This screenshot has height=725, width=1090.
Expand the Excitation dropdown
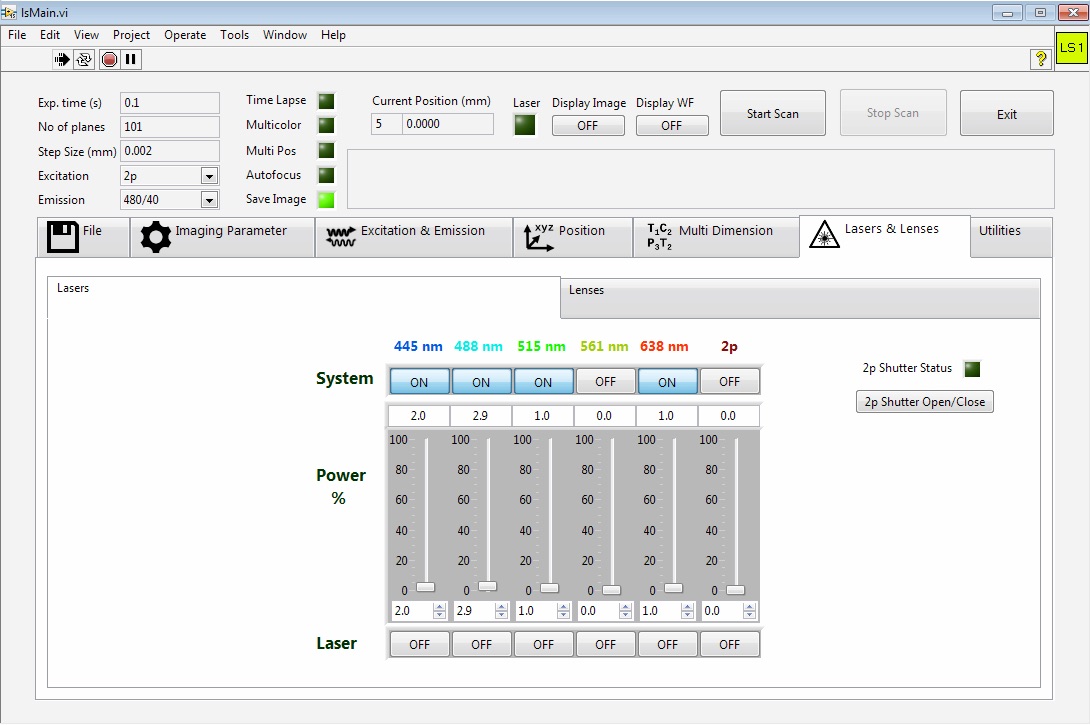point(209,176)
